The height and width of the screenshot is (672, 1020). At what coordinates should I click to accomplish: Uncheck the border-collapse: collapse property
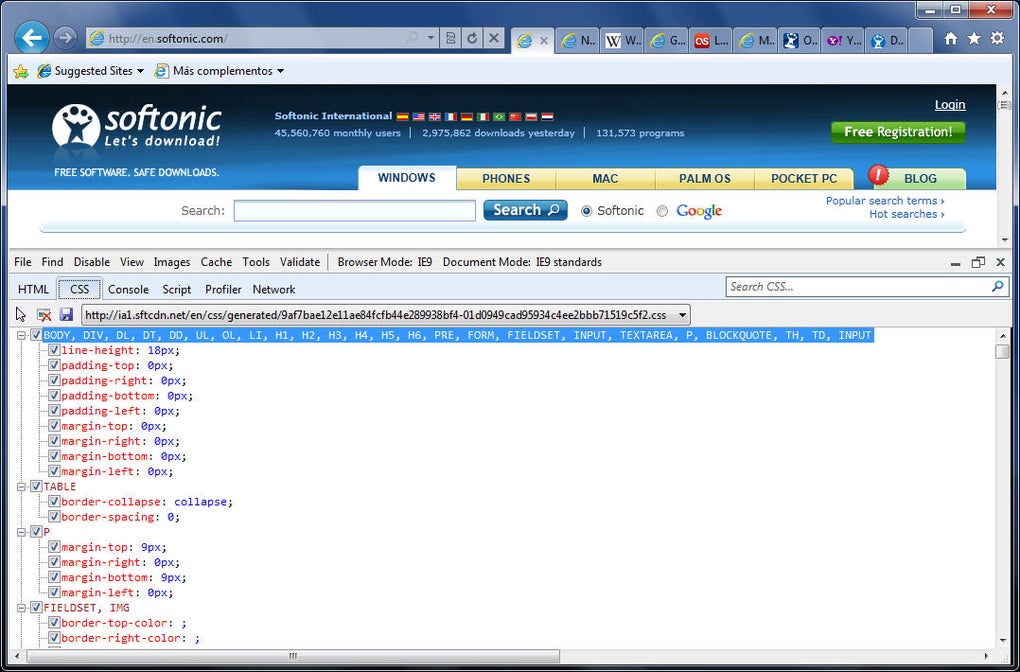[54, 502]
